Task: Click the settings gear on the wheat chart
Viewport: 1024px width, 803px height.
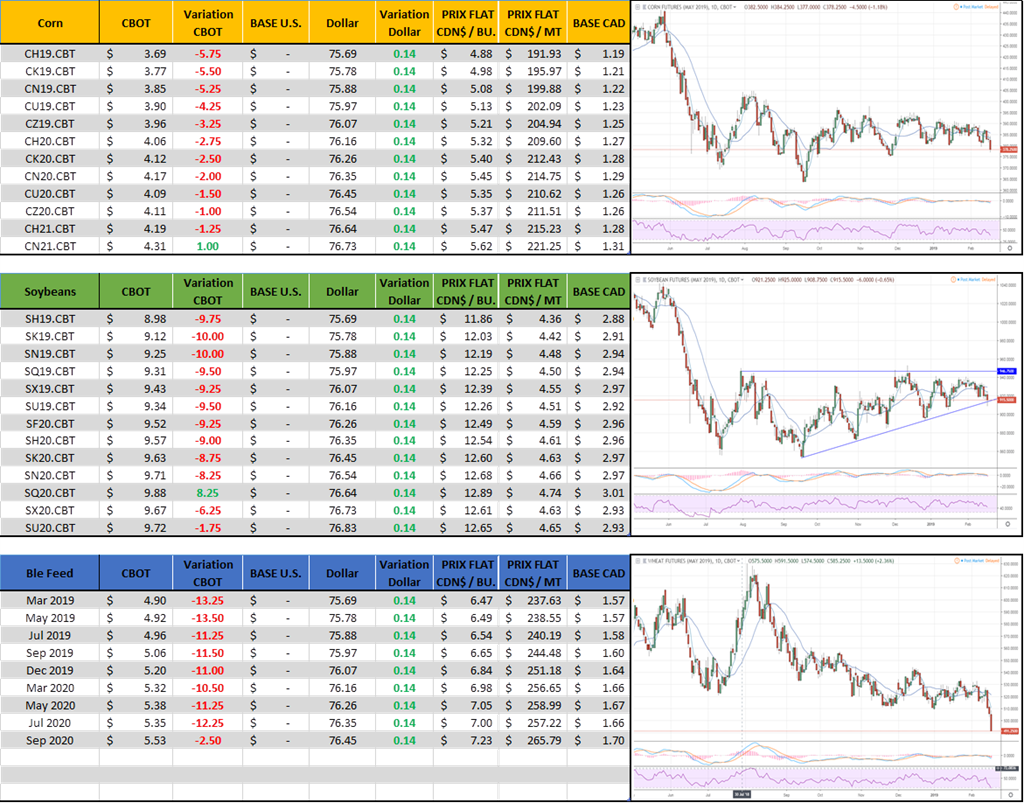Action: click(x=1009, y=795)
